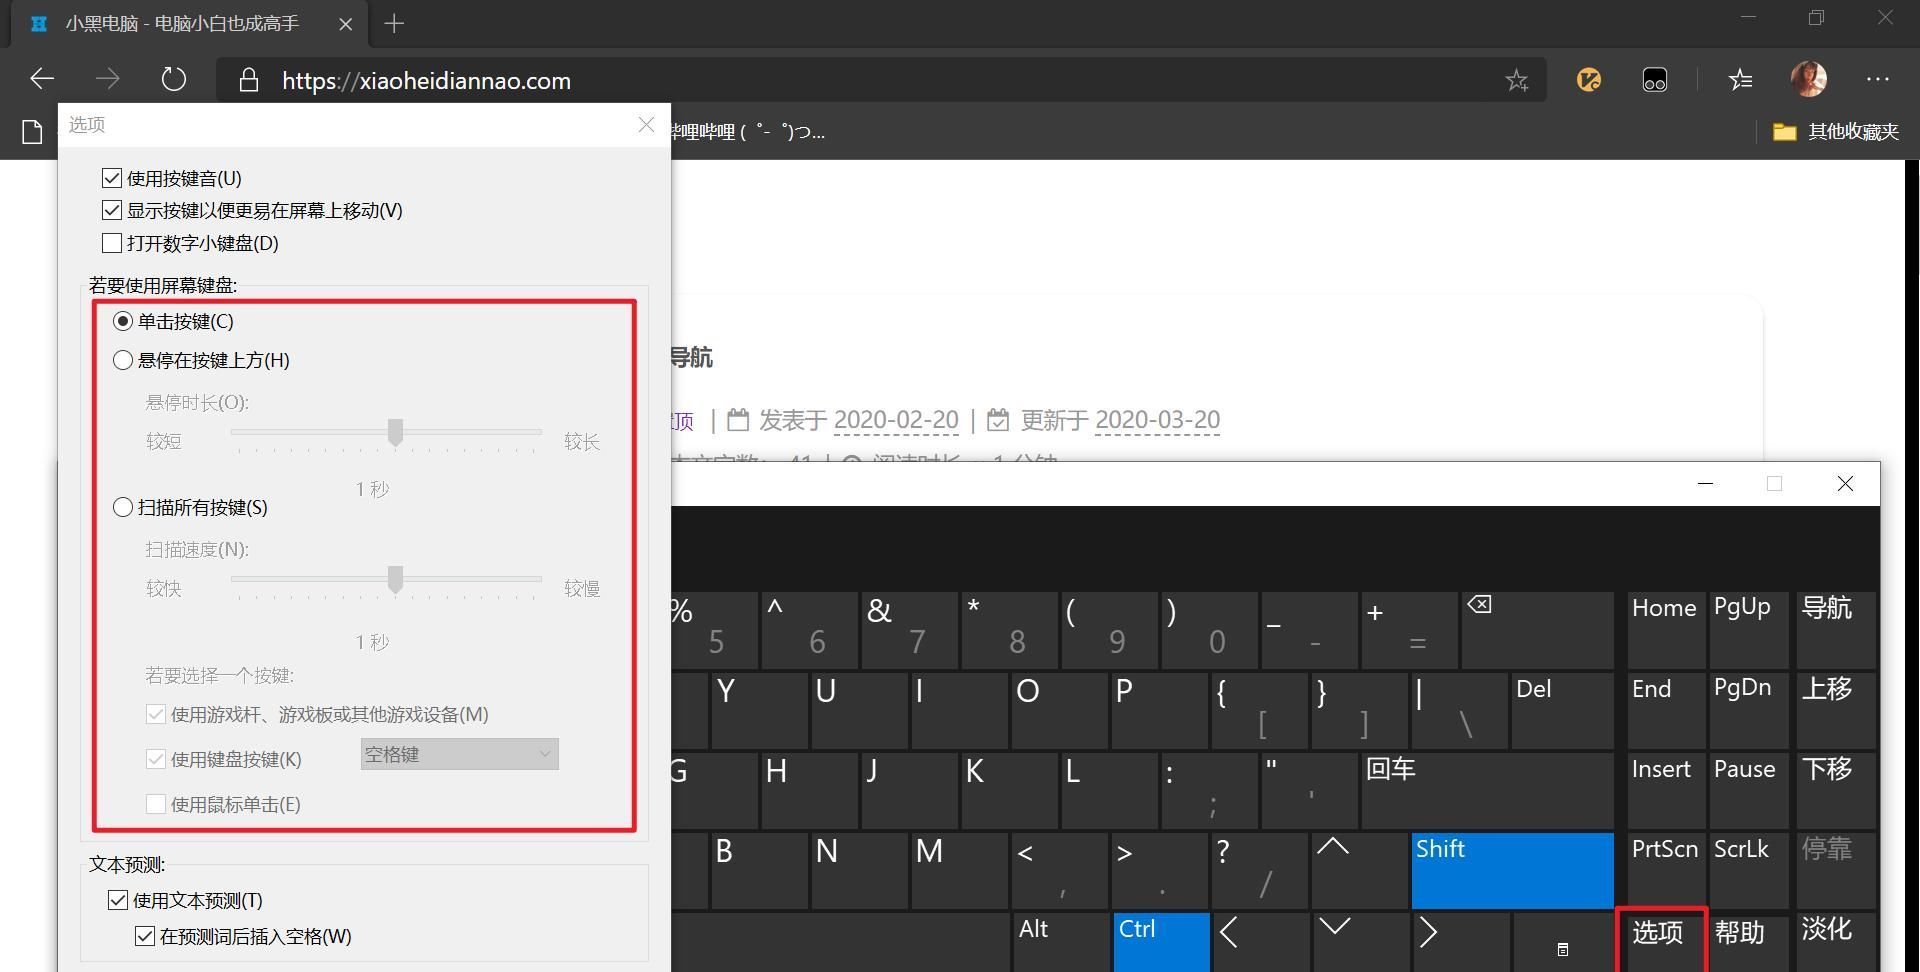The width and height of the screenshot is (1920, 972).
Task: Click the 淡化 key on on-screen keyboard
Action: pos(1836,942)
